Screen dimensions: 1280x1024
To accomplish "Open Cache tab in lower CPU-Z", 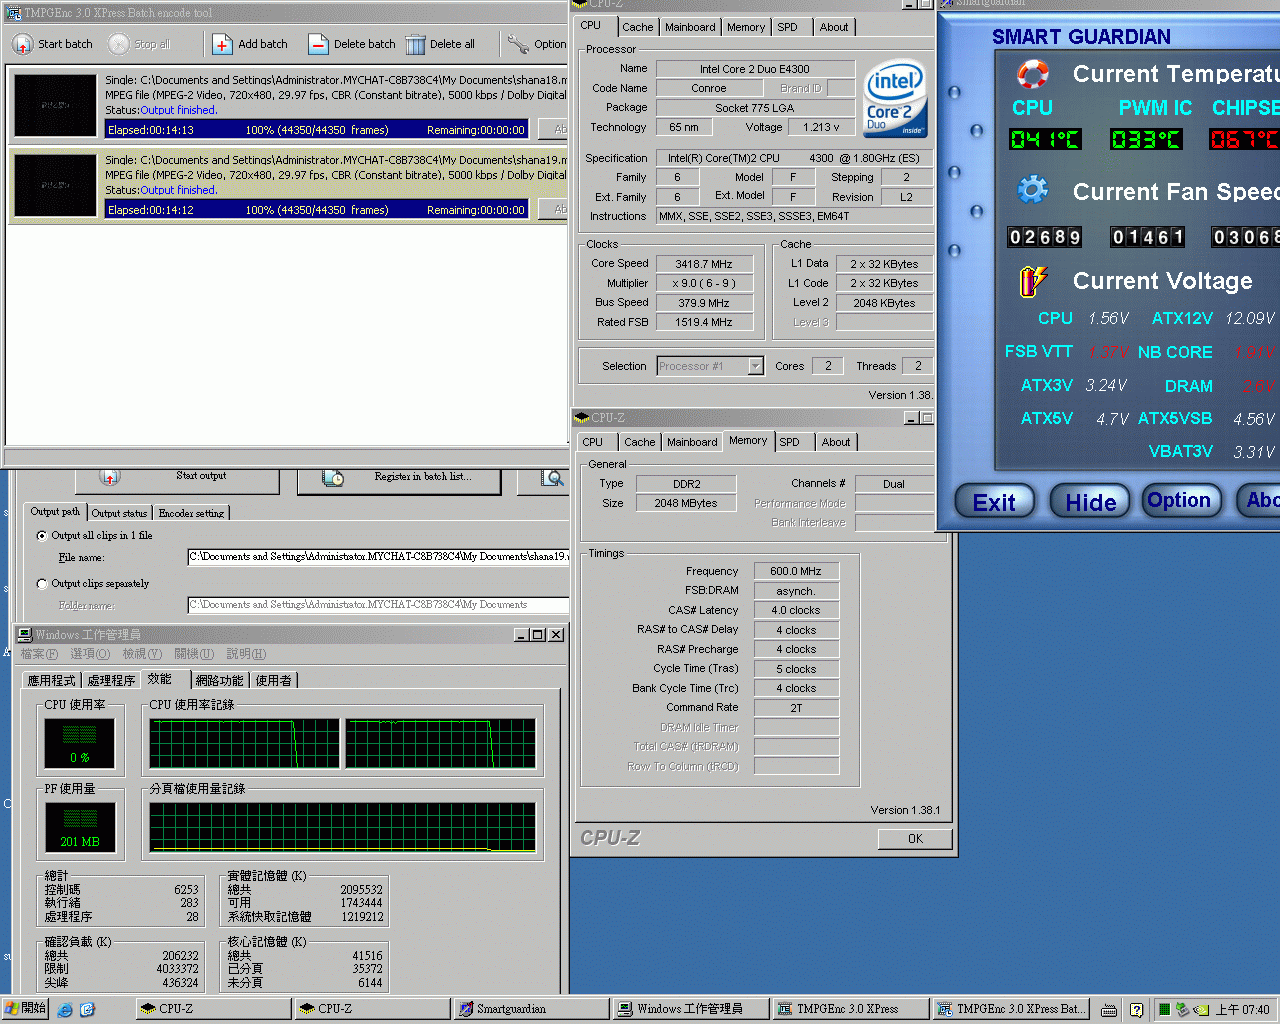I will (x=640, y=442).
